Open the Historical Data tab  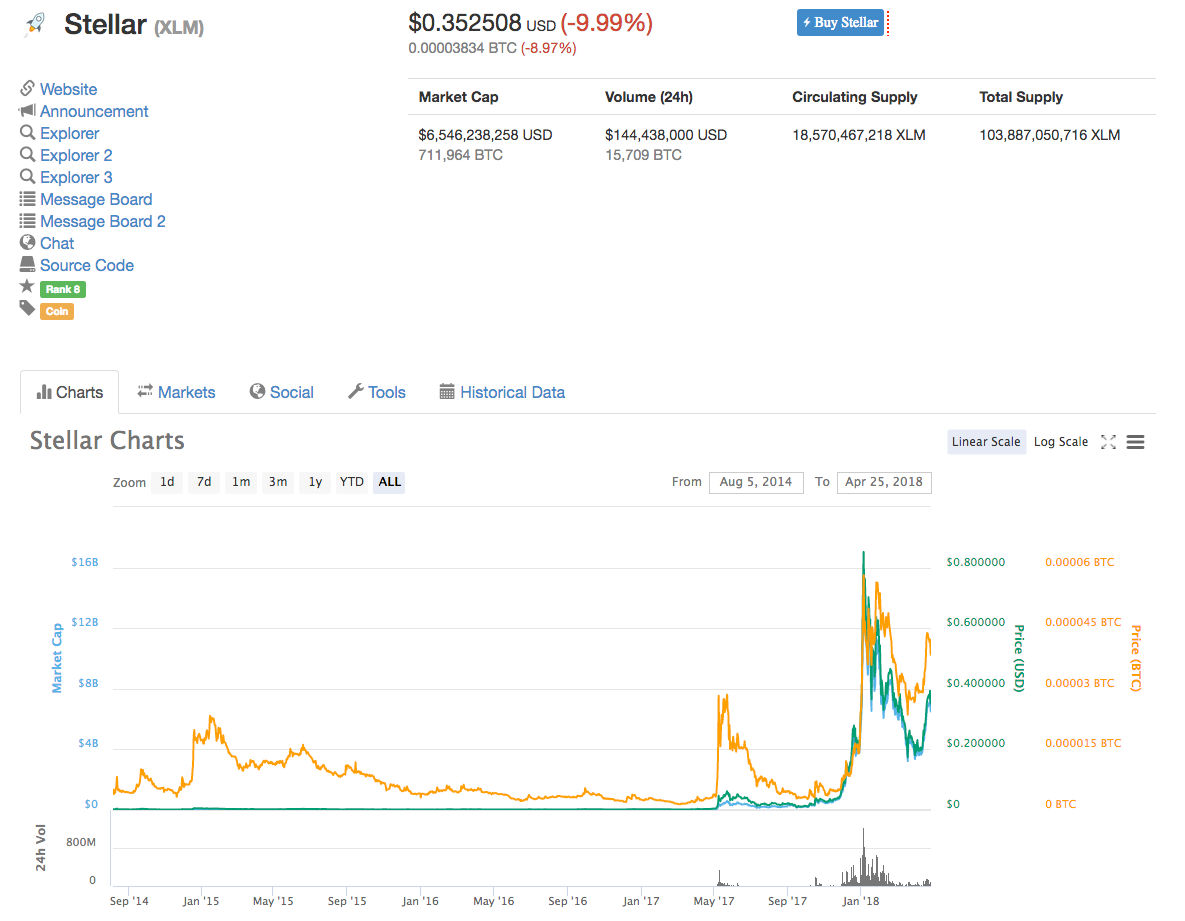pos(502,392)
